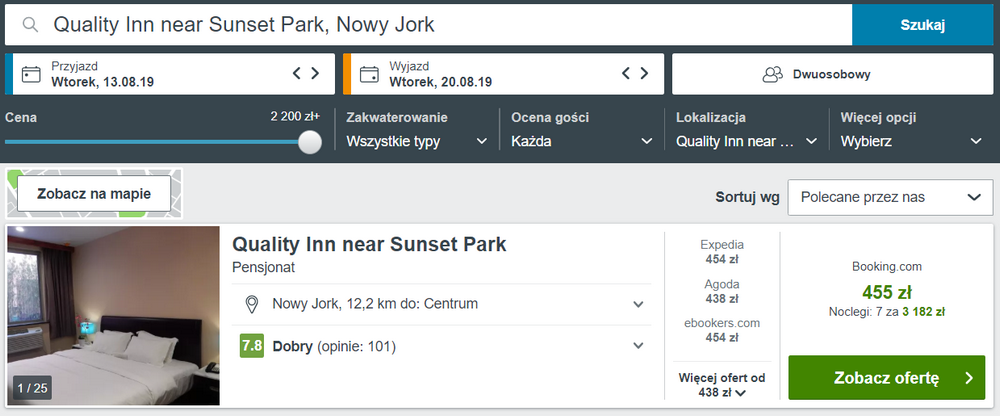Expand the Dobry reviews rating row
1000x416 pixels.
click(441, 346)
